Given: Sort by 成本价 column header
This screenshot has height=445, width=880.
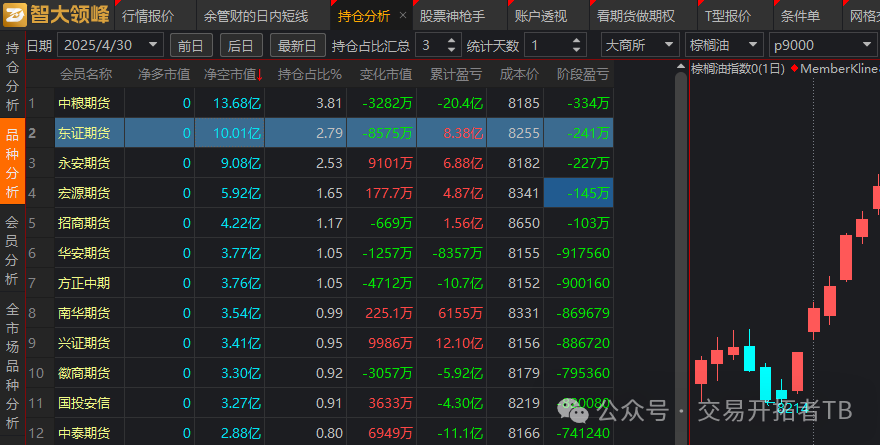Looking at the screenshot, I should (519, 74).
